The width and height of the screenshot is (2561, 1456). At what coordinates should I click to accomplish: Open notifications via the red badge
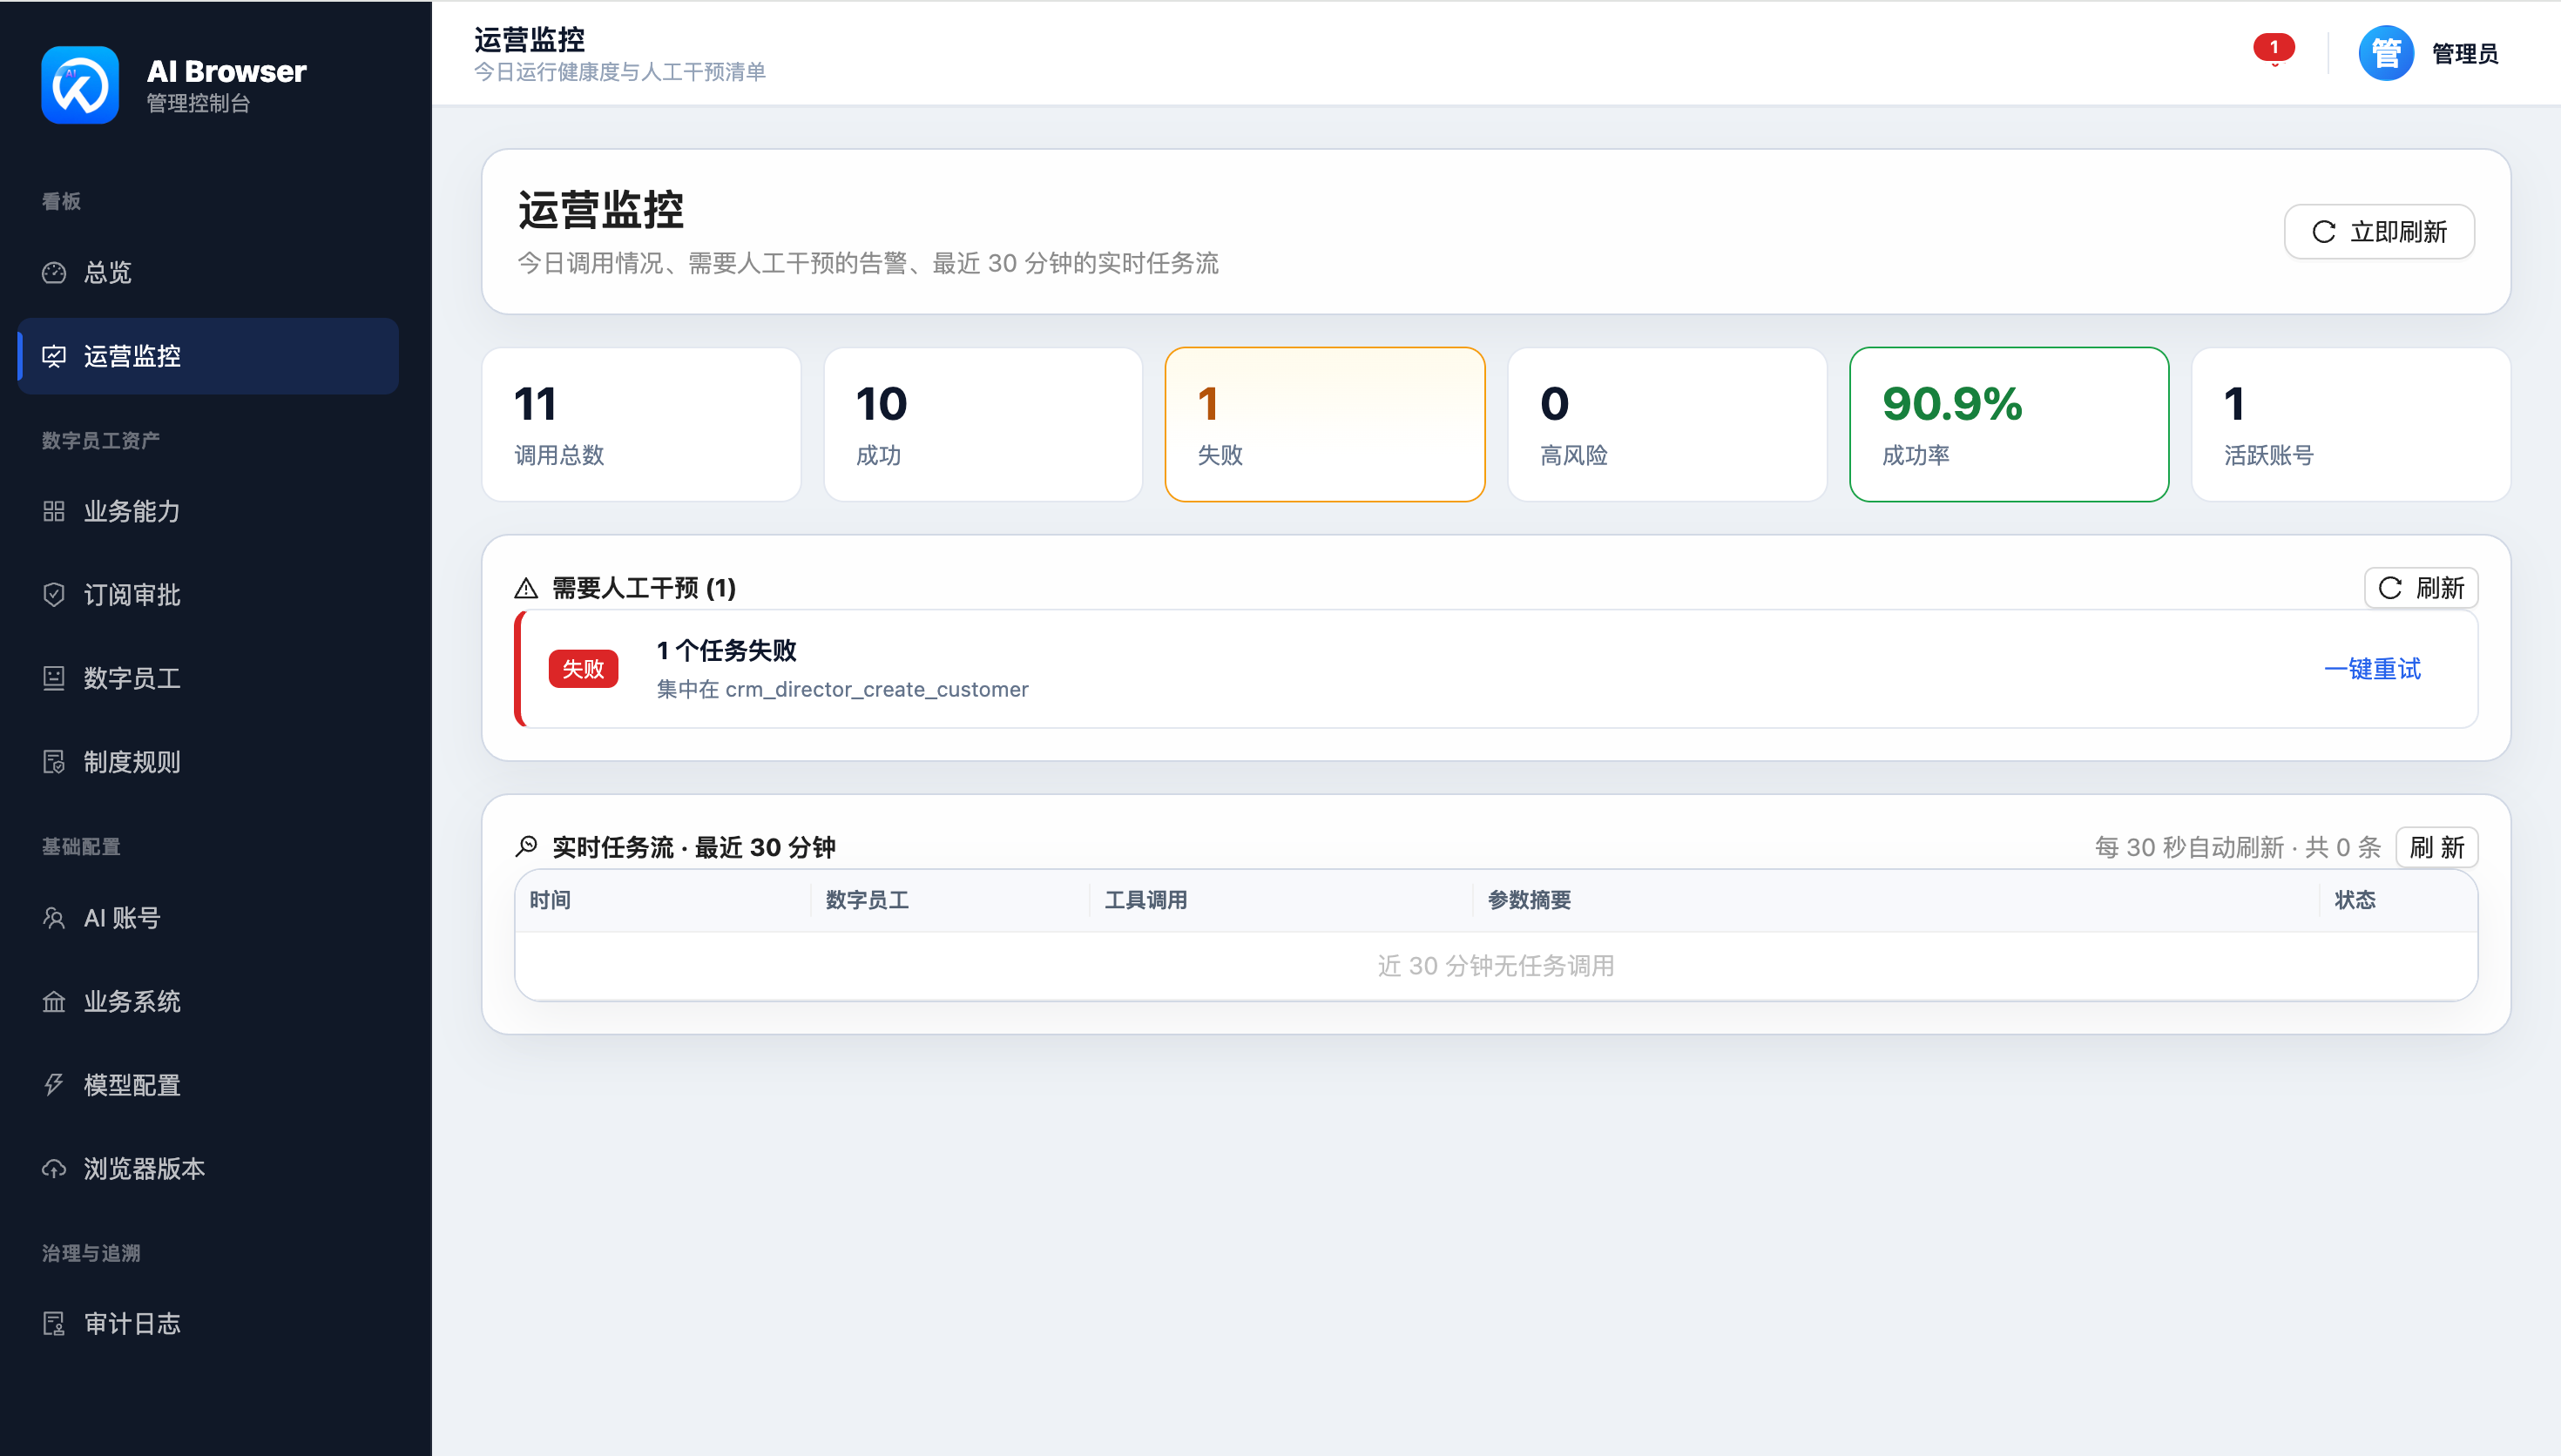(2273, 48)
